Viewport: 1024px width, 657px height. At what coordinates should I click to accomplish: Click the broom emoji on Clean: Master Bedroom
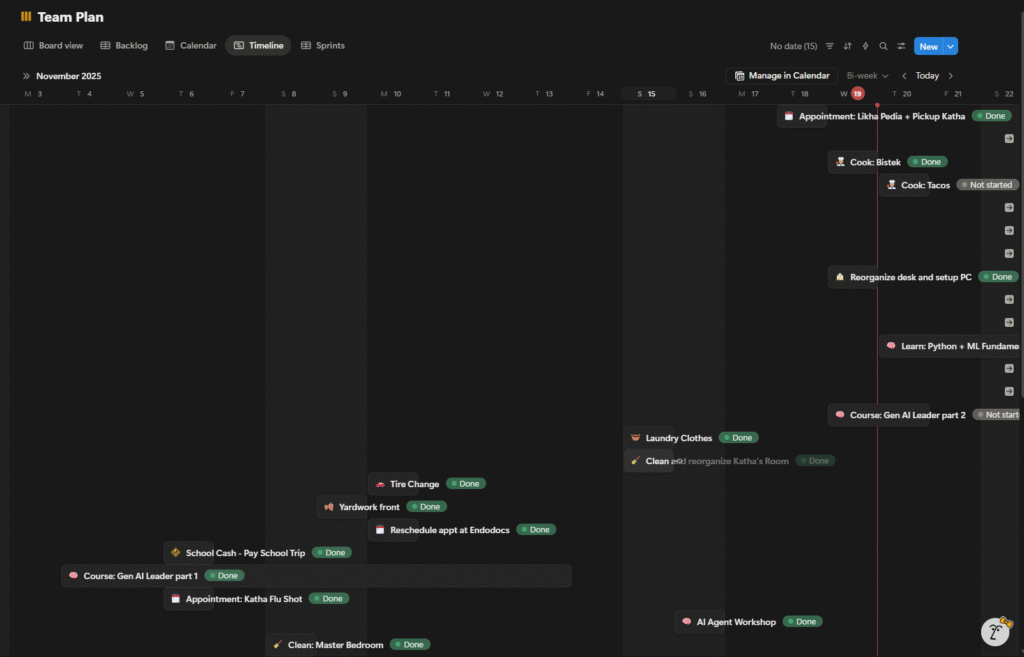(x=277, y=644)
